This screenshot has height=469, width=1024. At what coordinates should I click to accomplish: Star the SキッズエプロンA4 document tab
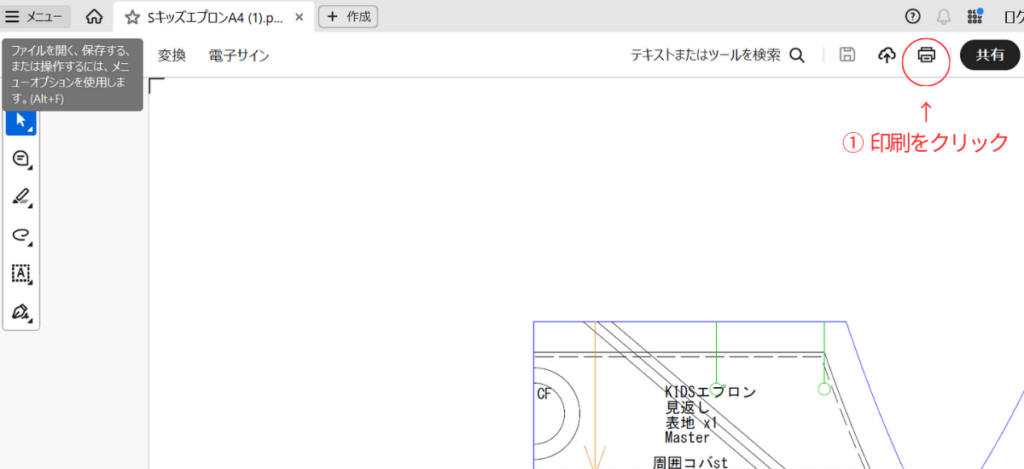pyautogui.click(x=132, y=17)
